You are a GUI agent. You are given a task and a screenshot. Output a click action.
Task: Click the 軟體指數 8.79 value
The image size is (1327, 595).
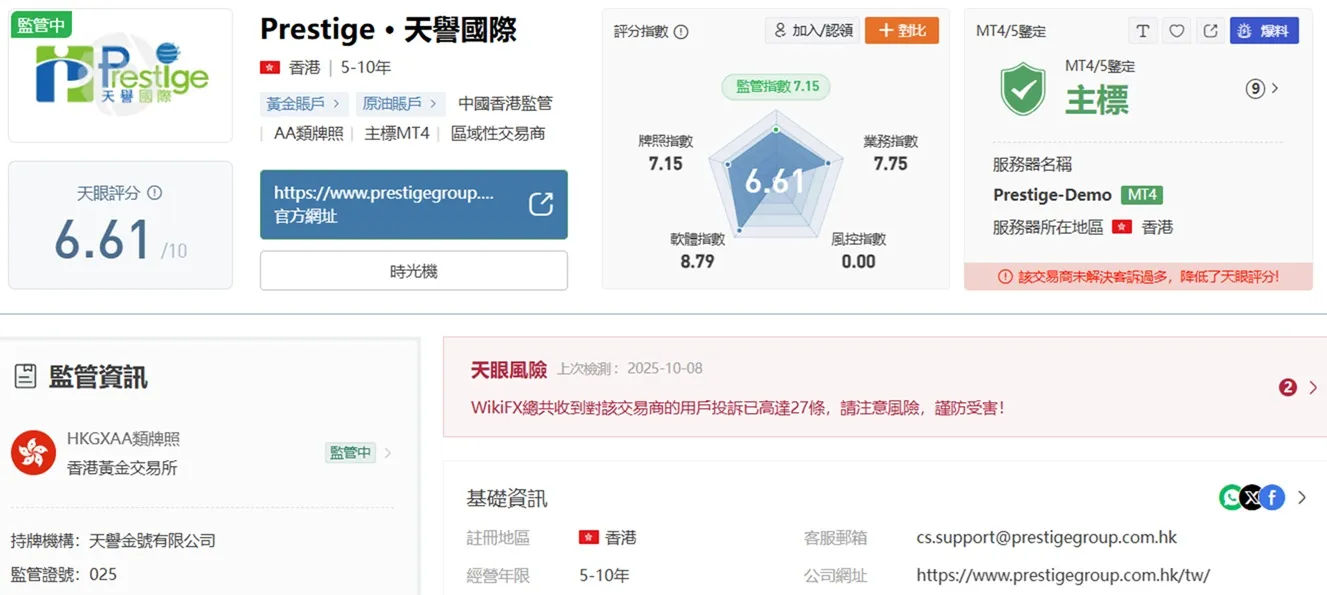click(697, 261)
